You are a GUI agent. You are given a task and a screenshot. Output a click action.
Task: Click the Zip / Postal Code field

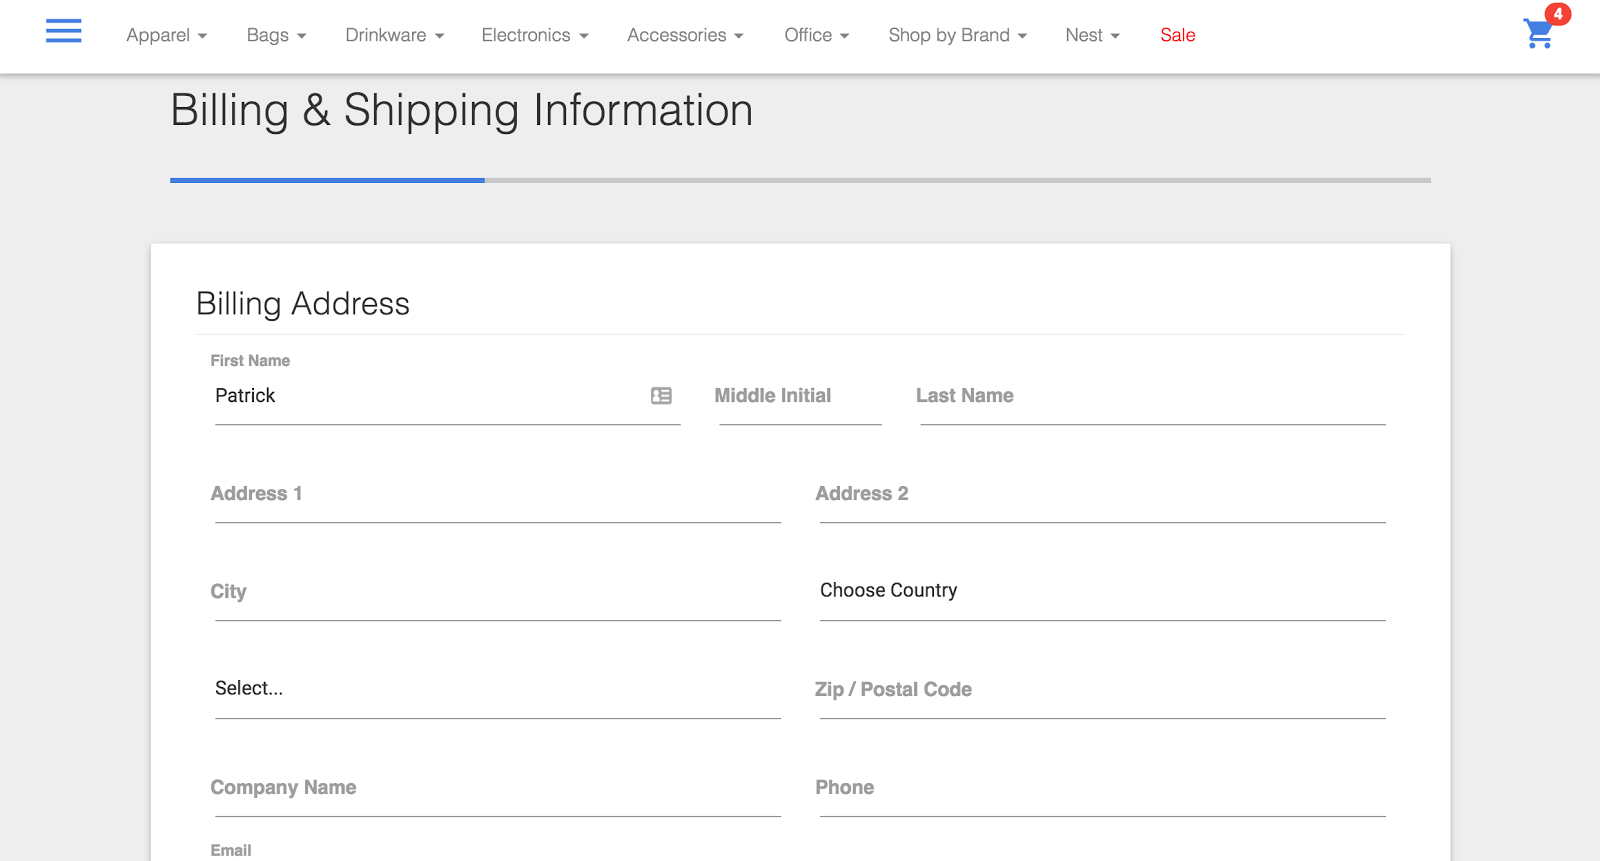(1102, 690)
